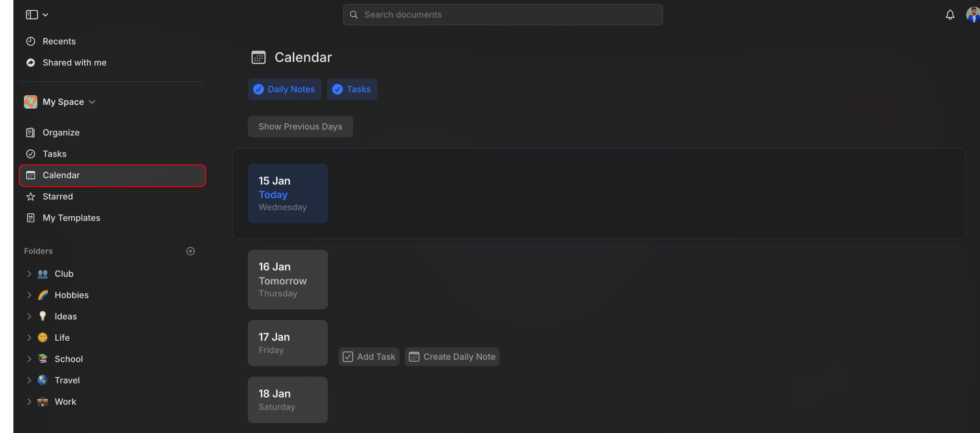Click Add Task for 17 Jan
The width and height of the screenshot is (980, 433).
369,357
